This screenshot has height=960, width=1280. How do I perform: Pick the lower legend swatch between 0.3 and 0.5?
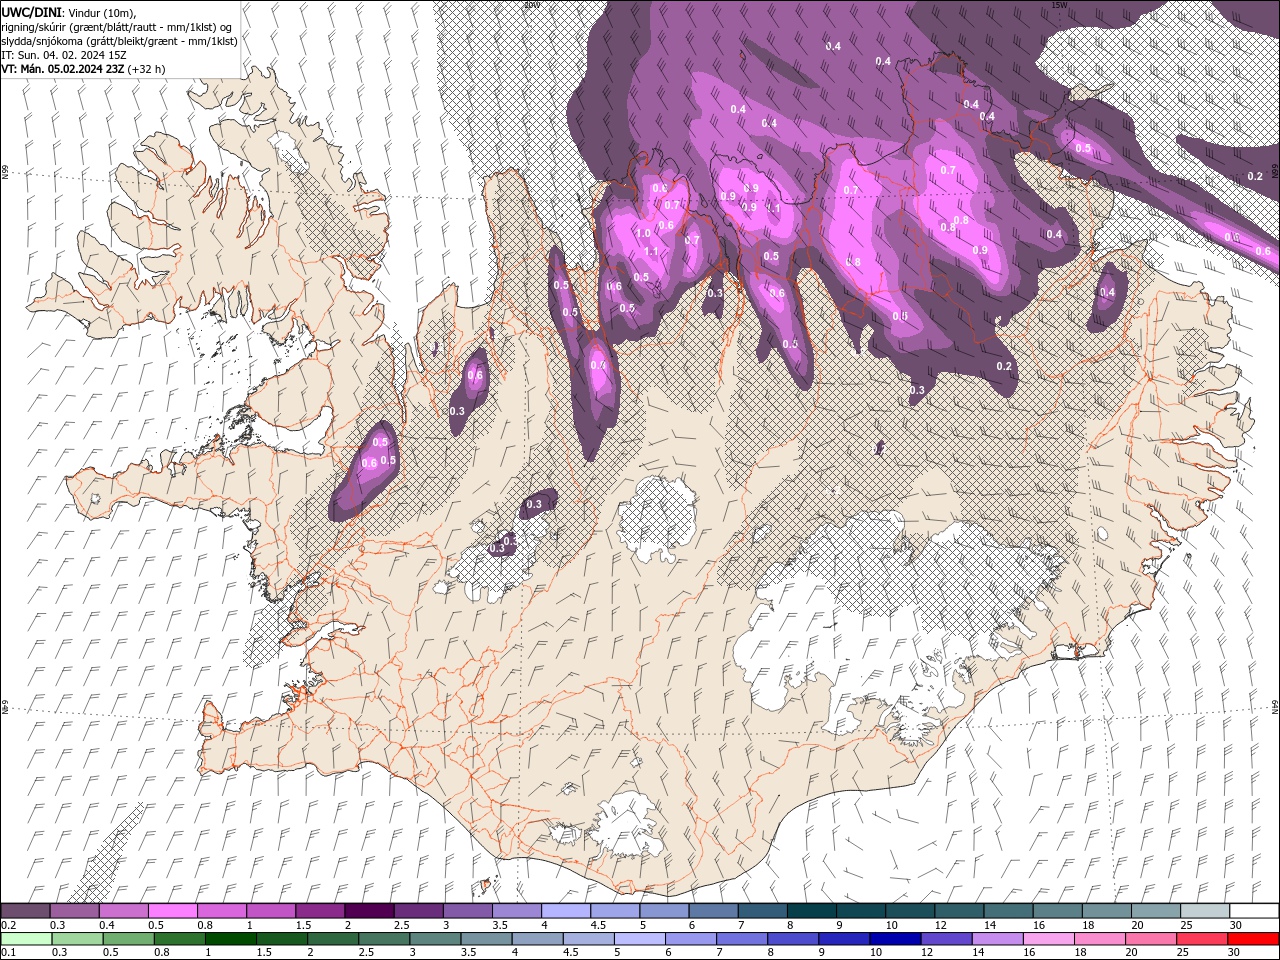pos(77,939)
